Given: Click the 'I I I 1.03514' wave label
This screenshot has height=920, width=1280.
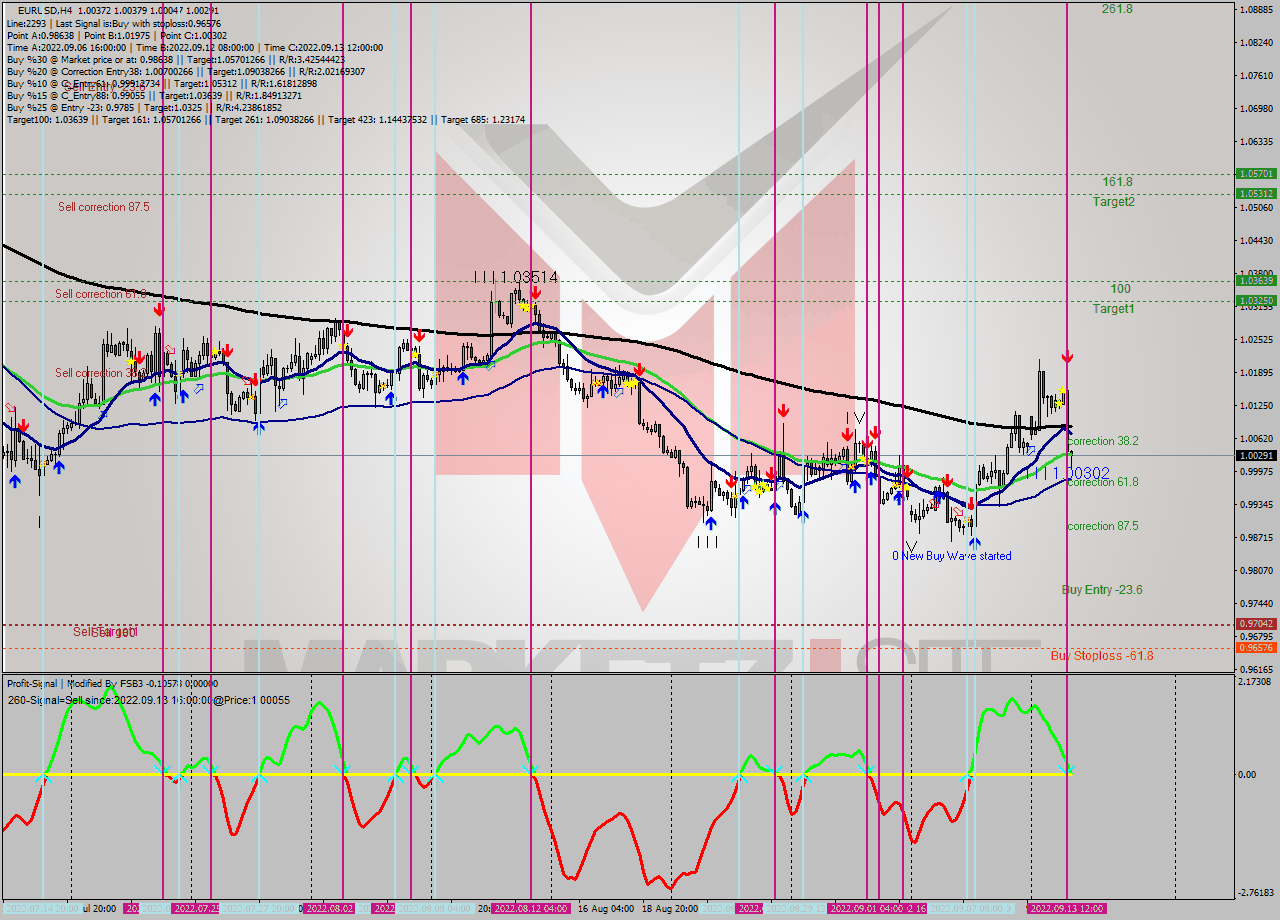Looking at the screenshot, I should [x=515, y=276].
